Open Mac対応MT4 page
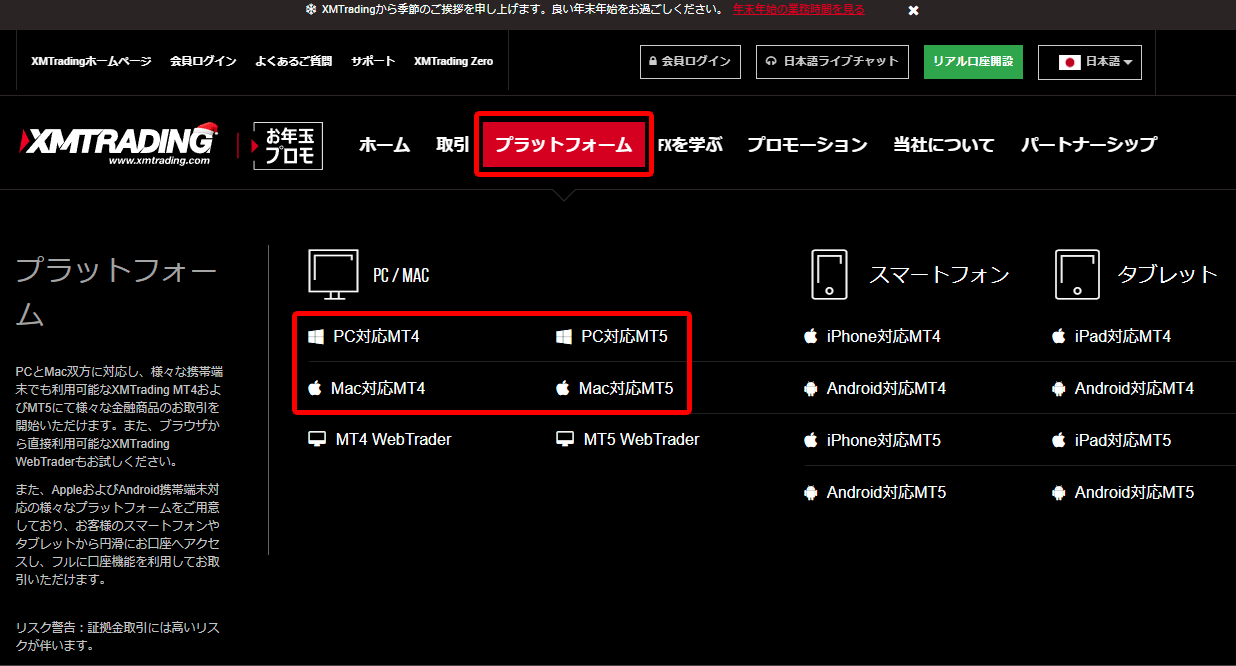Viewport: 1236px width, 666px height. point(378,388)
